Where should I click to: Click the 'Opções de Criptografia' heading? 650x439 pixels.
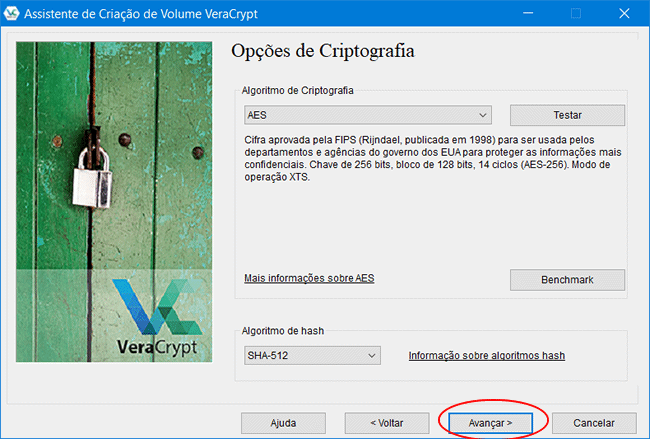322,50
